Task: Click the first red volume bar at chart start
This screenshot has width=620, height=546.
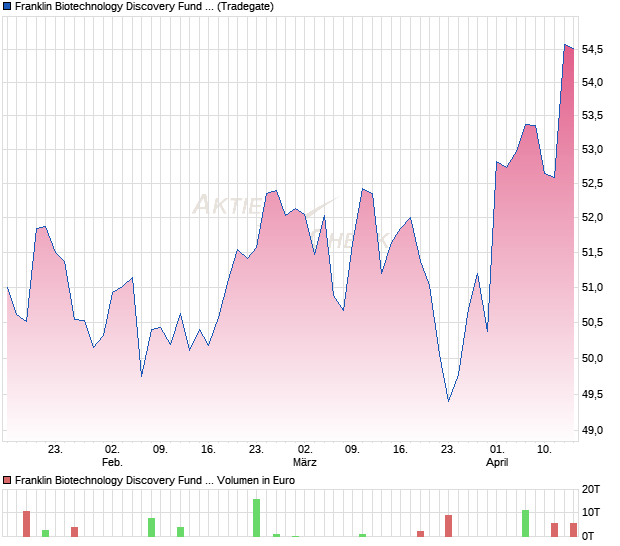Action: coord(26,524)
